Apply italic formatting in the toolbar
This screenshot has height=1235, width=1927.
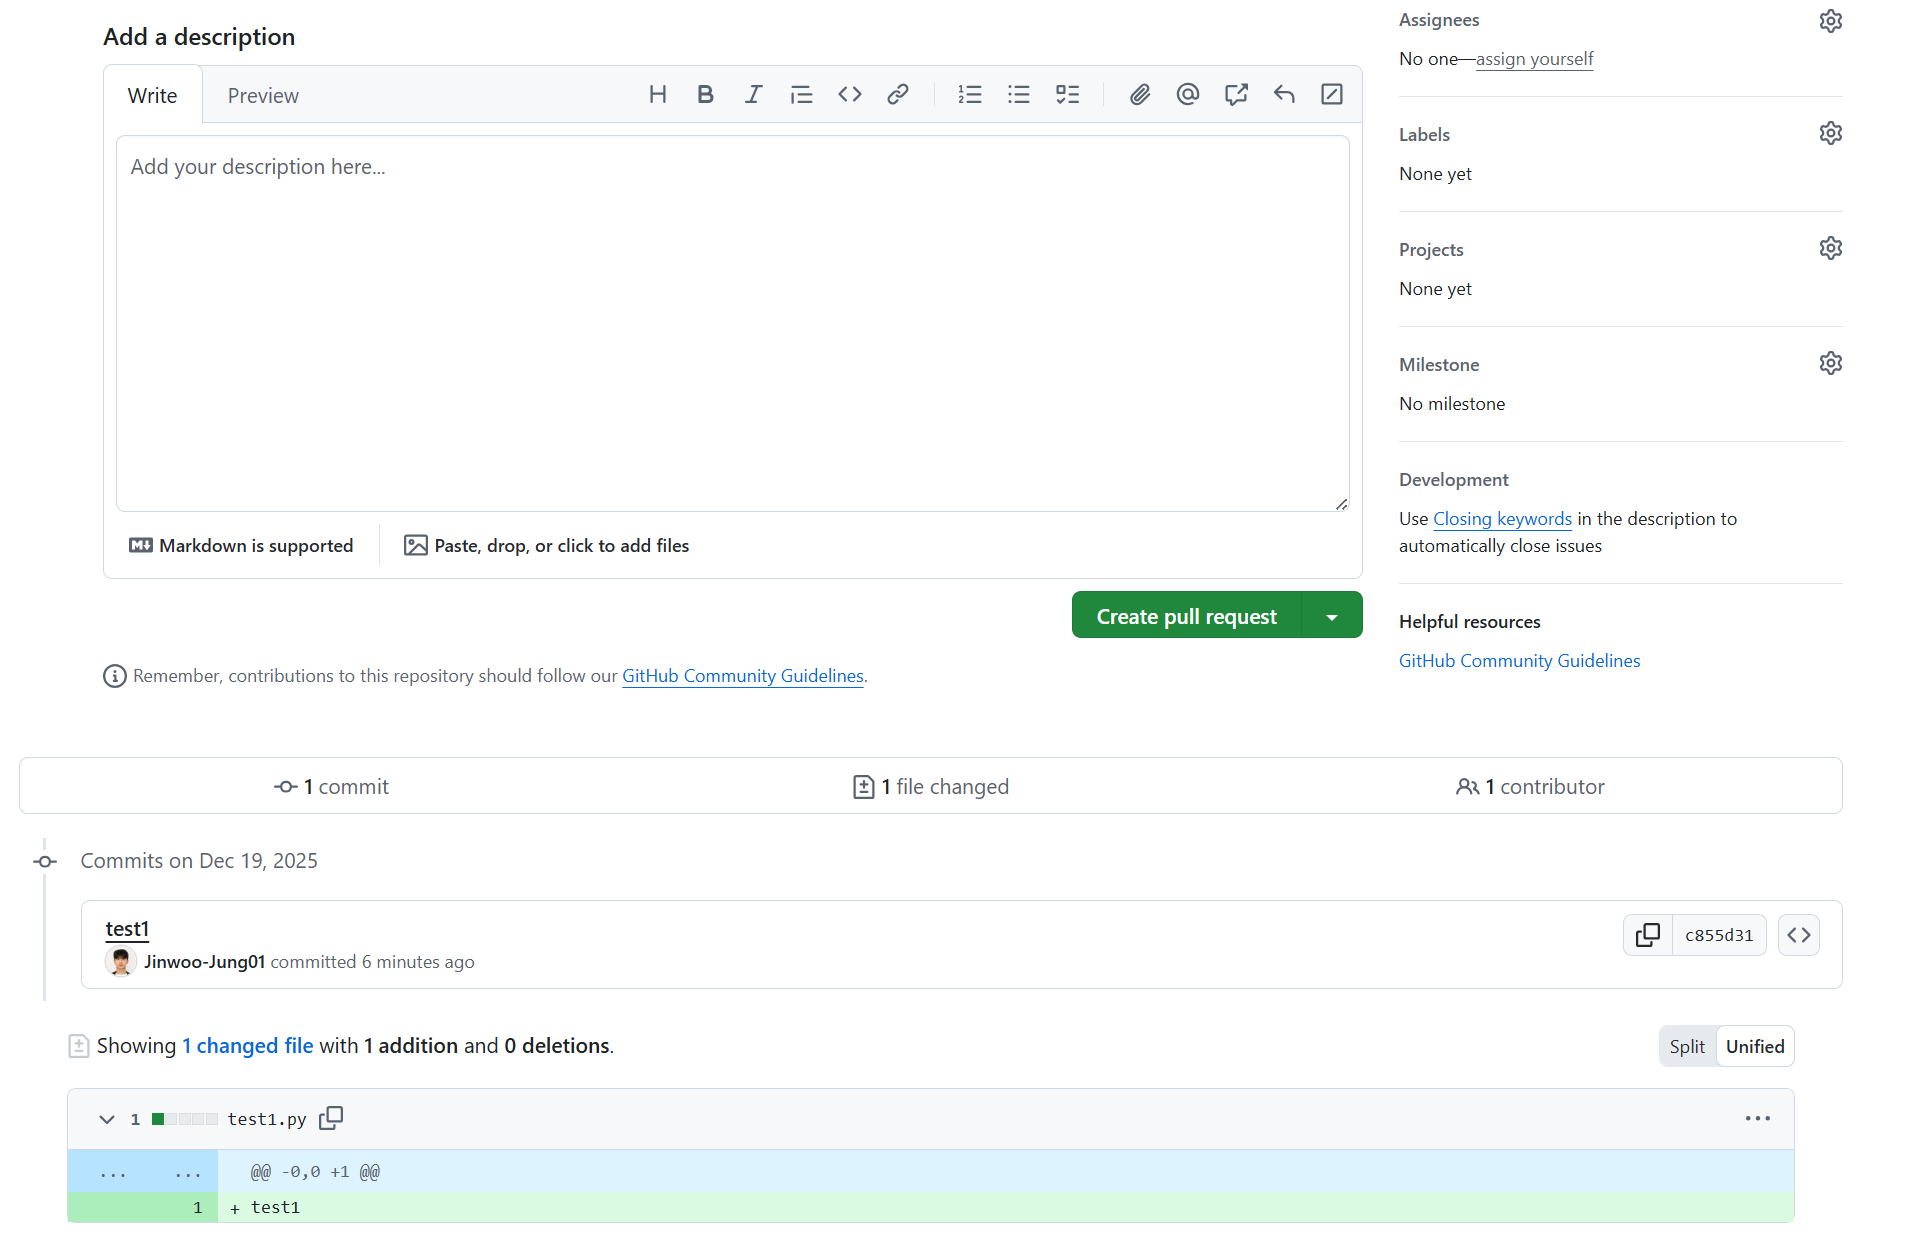(753, 95)
